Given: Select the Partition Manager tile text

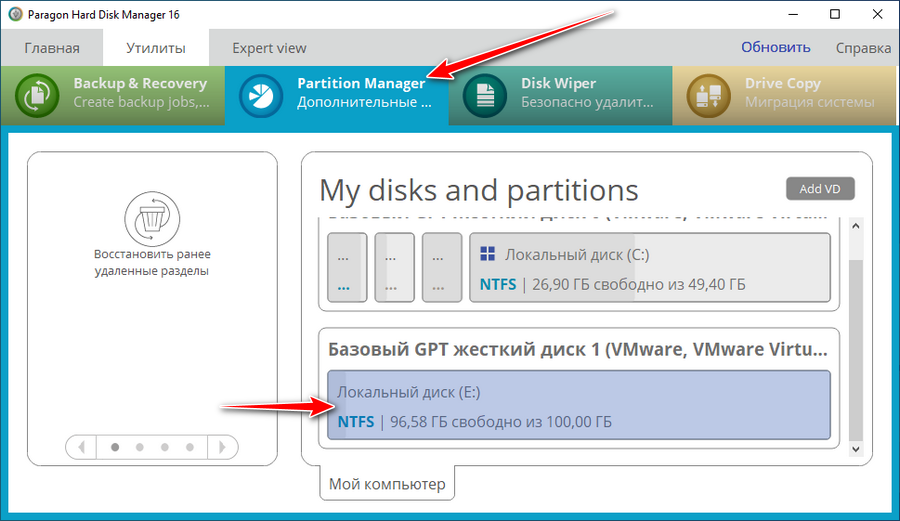Looking at the screenshot, I should pyautogui.click(x=364, y=92).
